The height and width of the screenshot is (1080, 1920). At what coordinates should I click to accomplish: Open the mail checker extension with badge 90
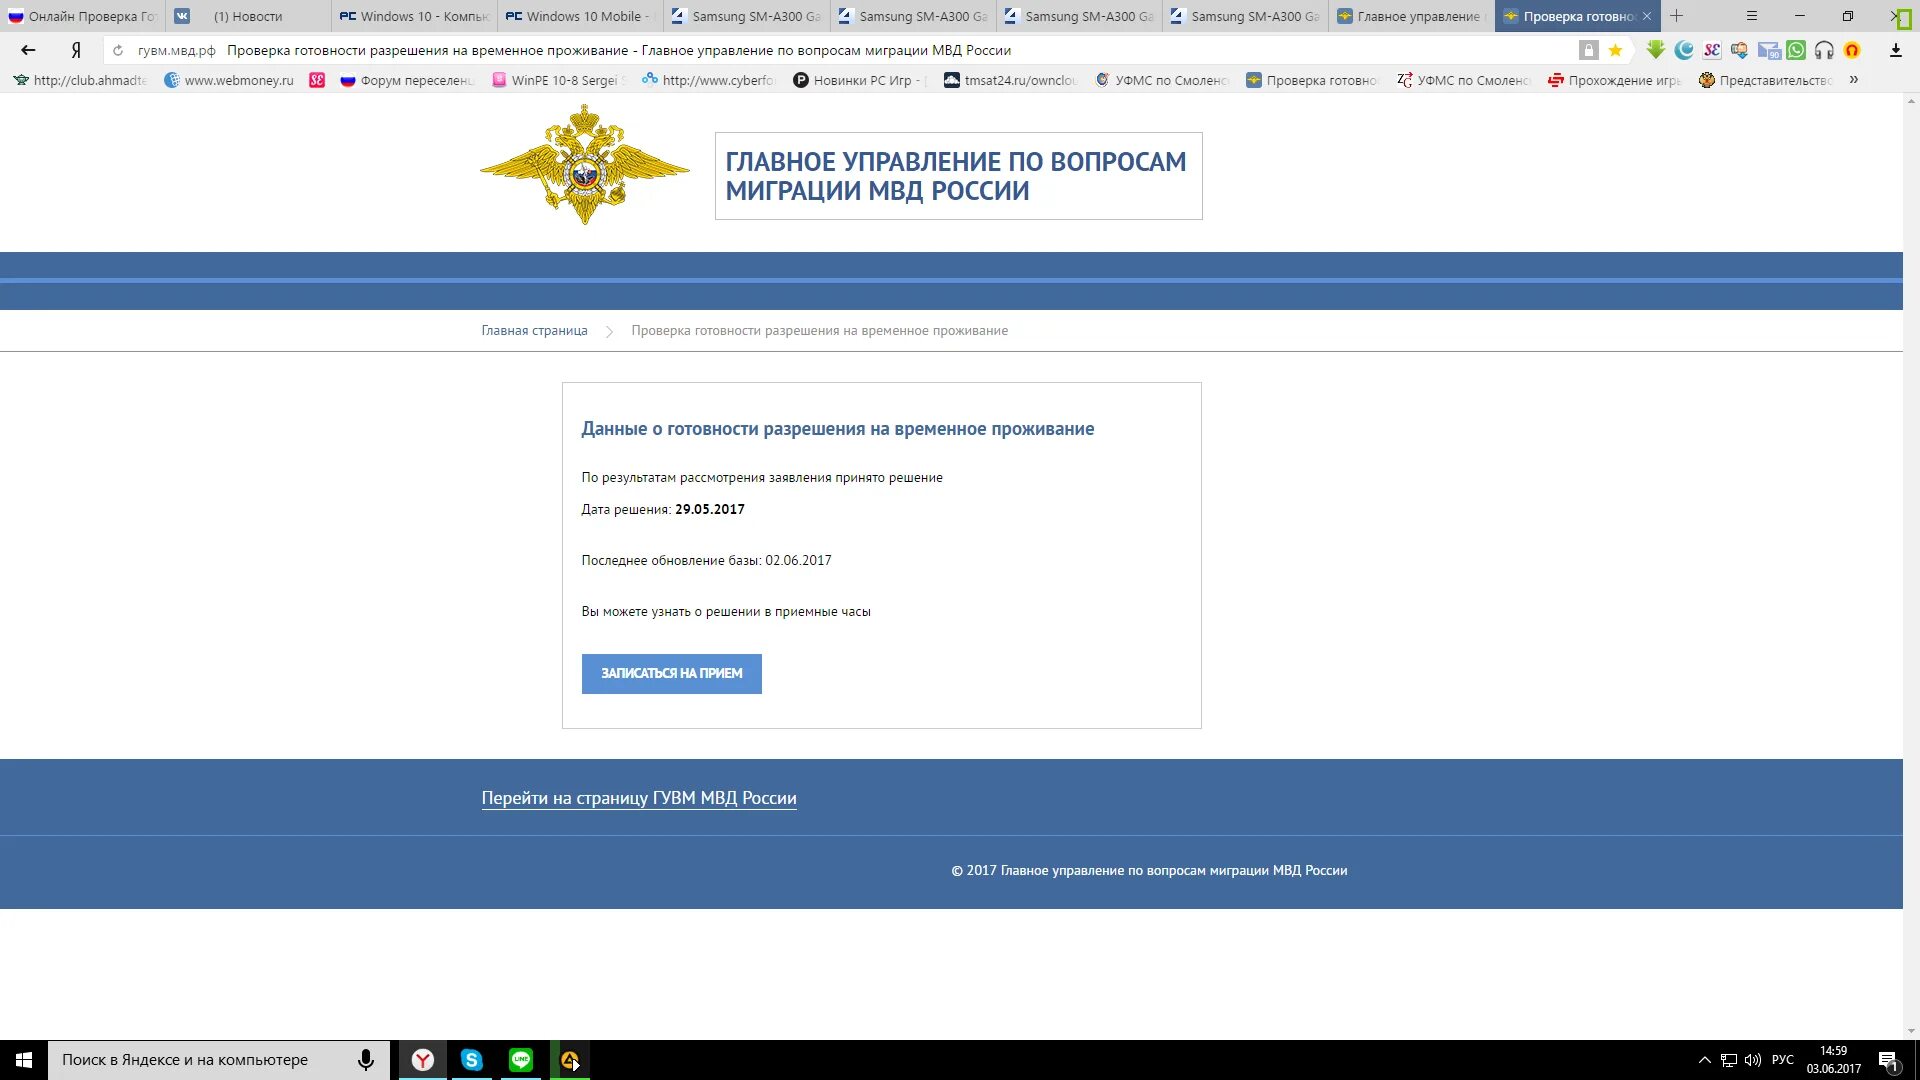point(1768,50)
